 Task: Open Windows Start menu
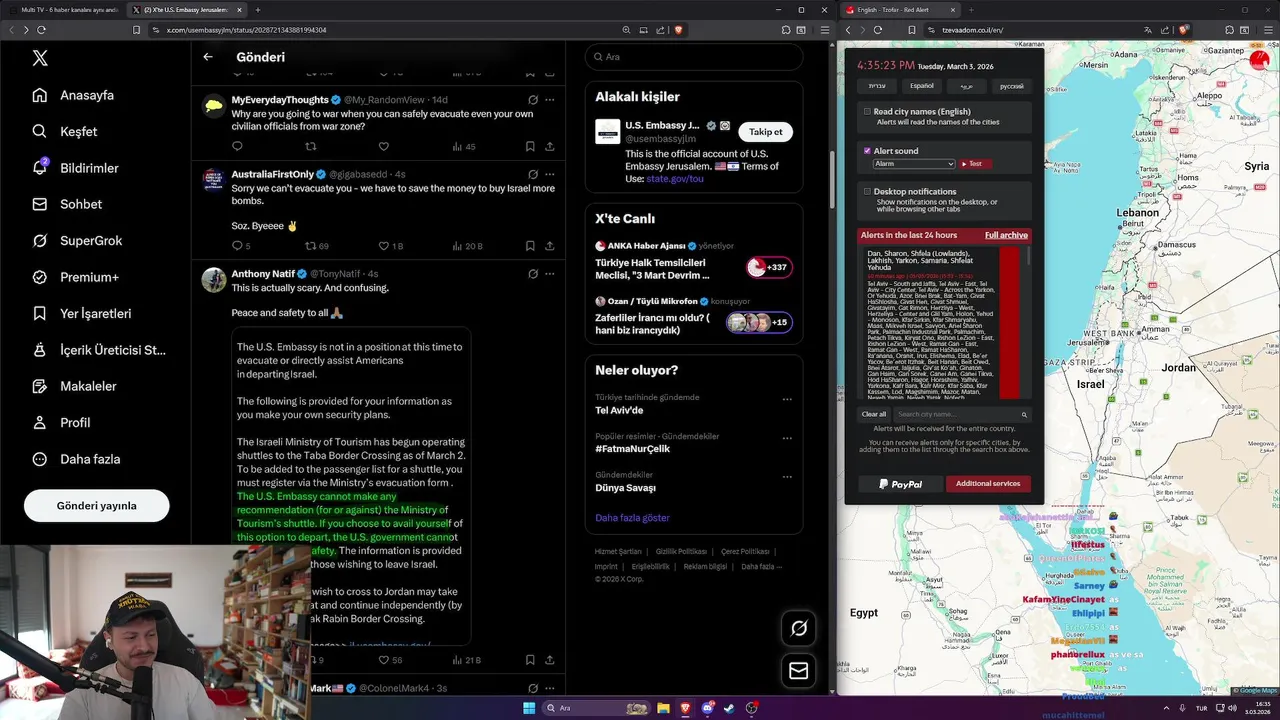529,708
